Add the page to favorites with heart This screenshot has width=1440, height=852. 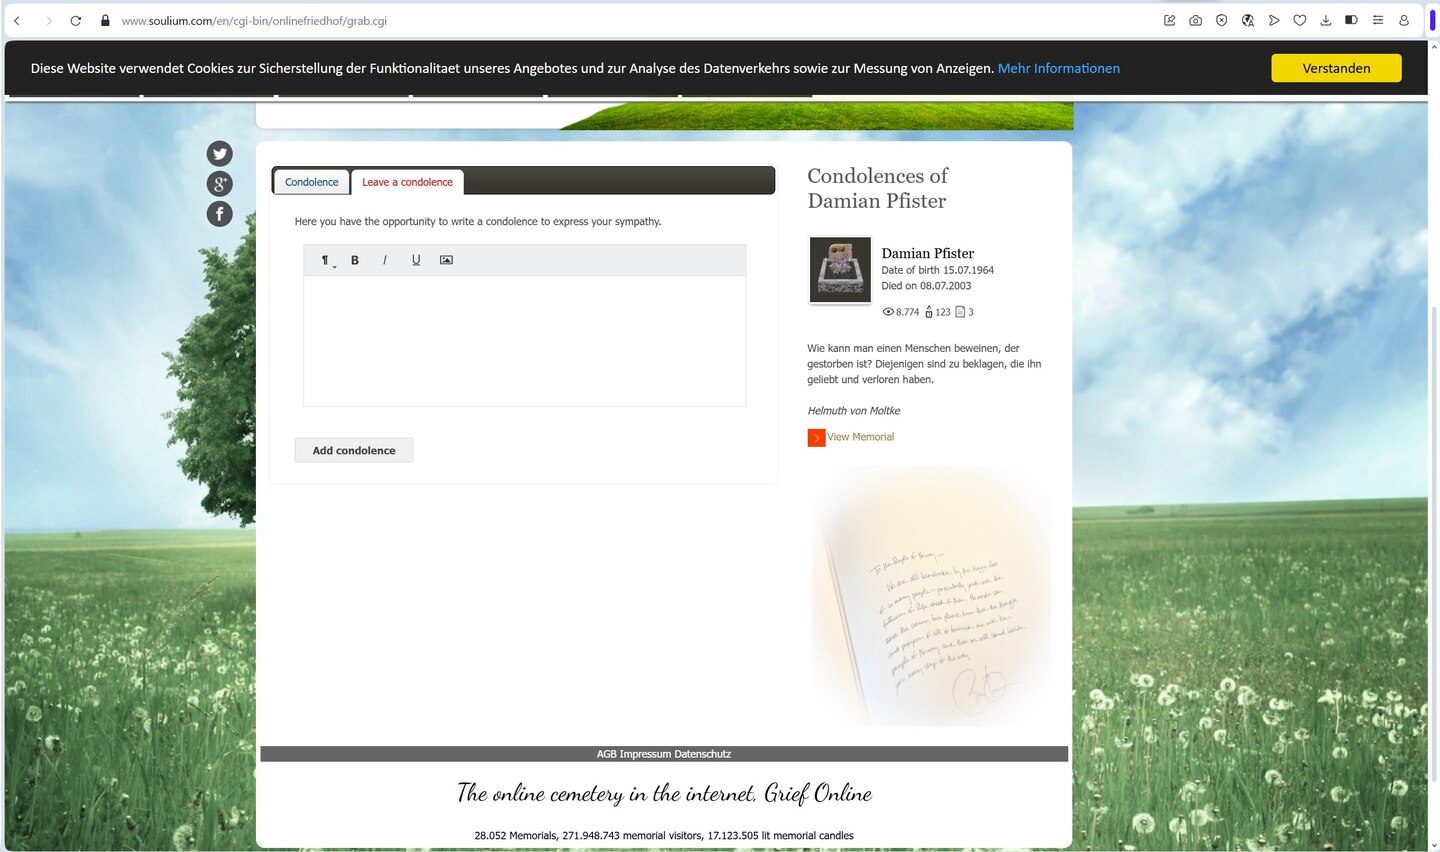coord(1300,20)
